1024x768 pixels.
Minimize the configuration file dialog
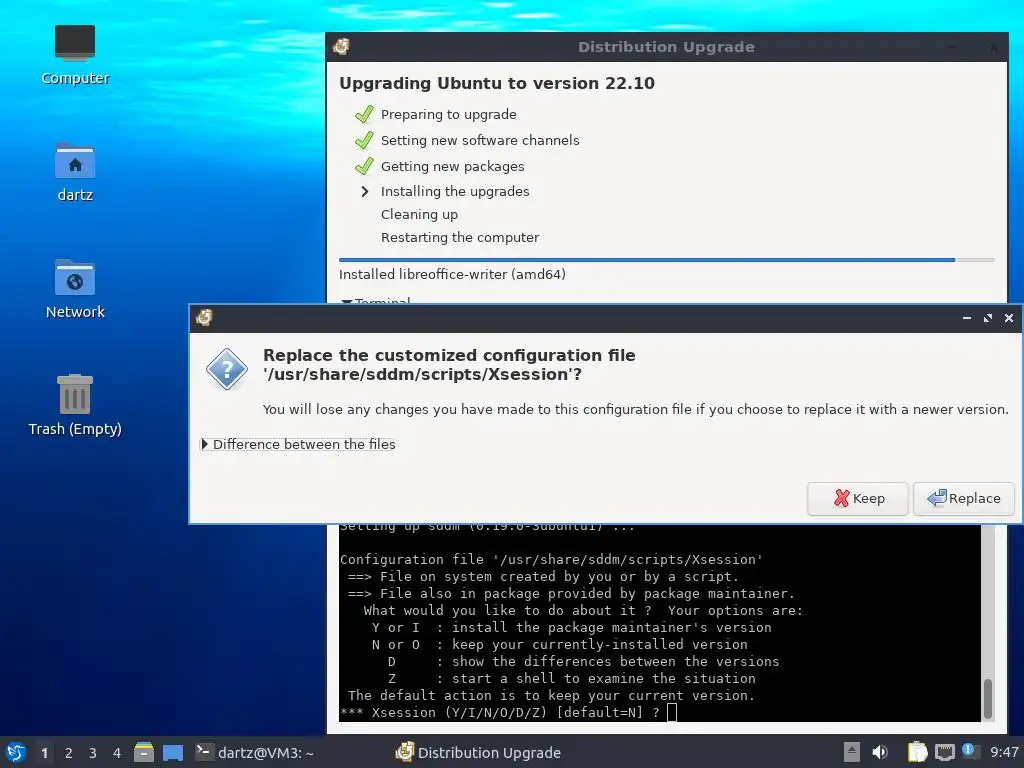[967, 318]
